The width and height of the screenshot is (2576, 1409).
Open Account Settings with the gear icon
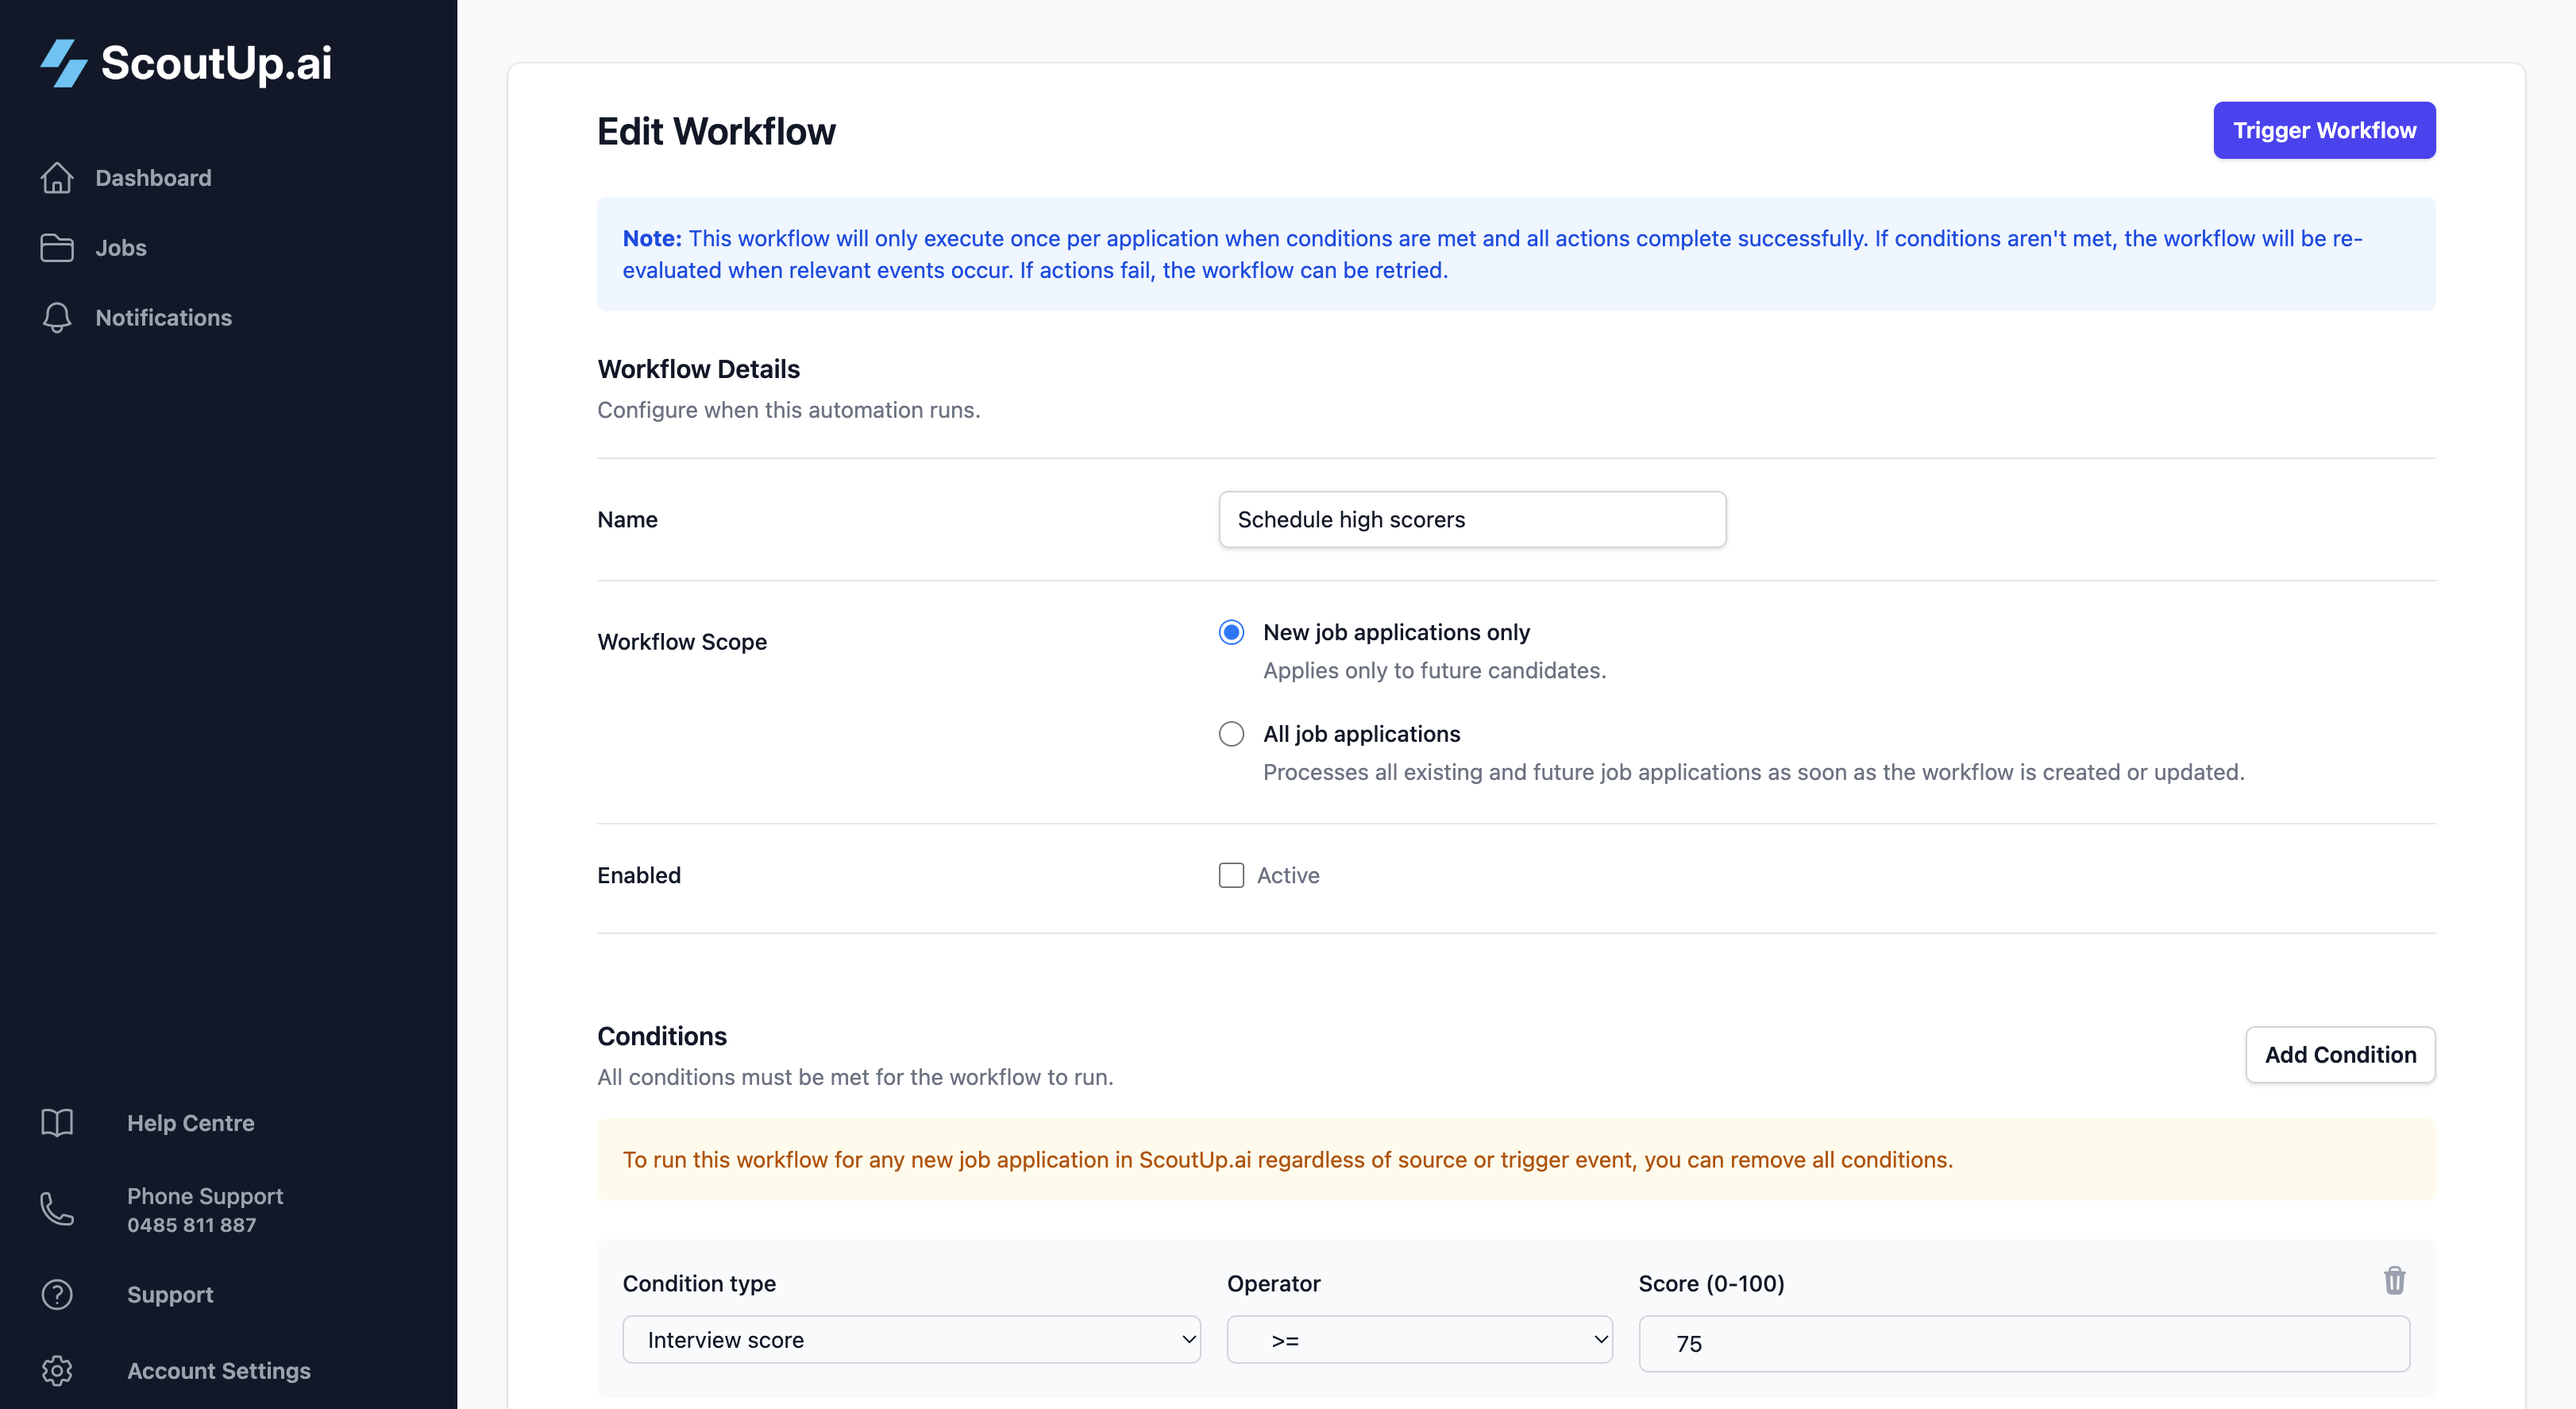point(57,1371)
